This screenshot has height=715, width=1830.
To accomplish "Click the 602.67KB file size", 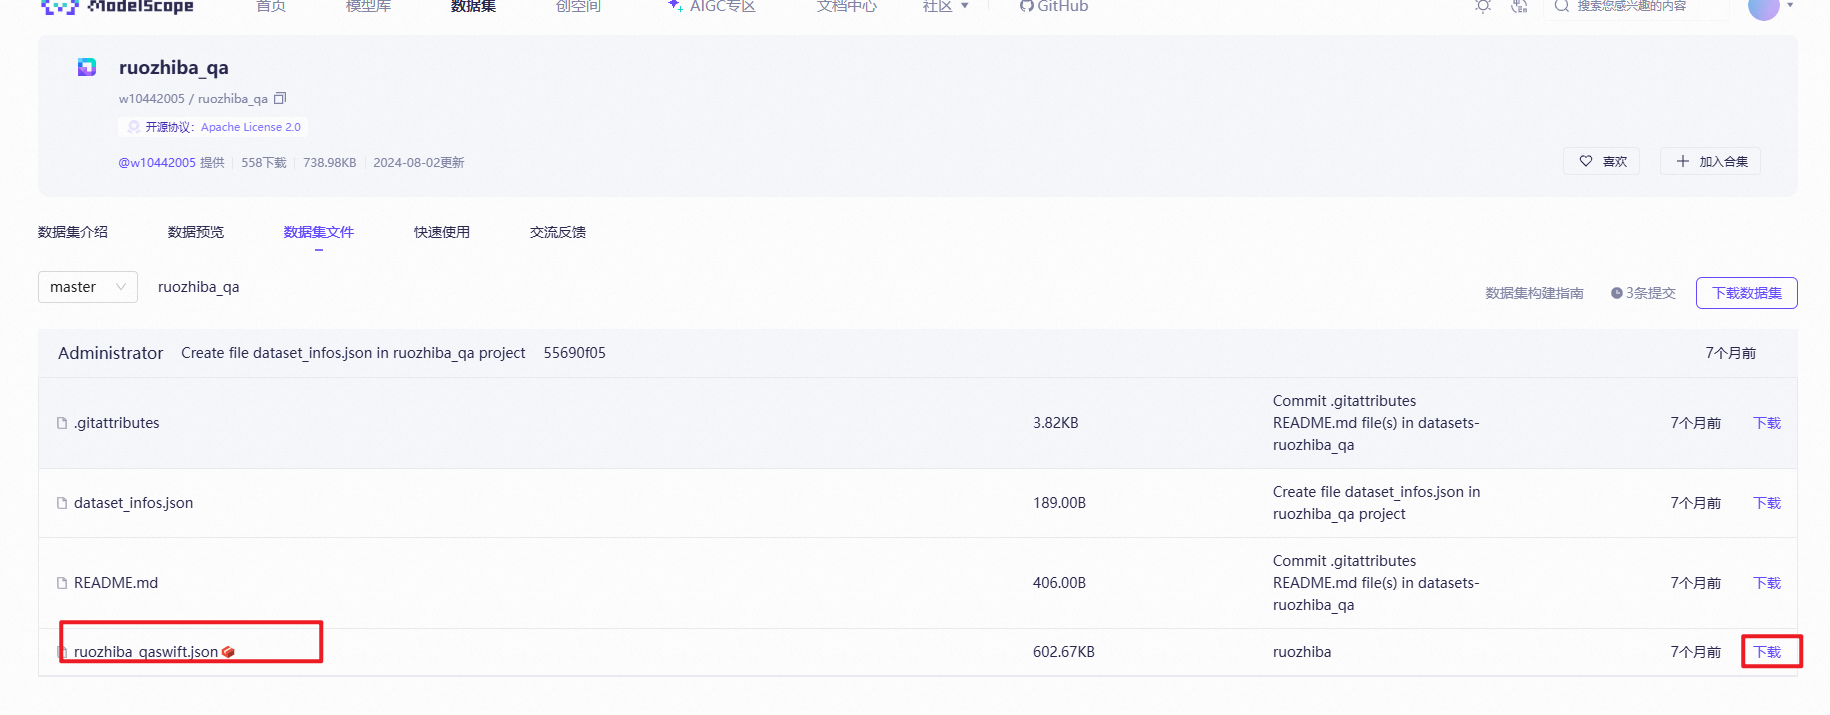I will coord(1064,652).
